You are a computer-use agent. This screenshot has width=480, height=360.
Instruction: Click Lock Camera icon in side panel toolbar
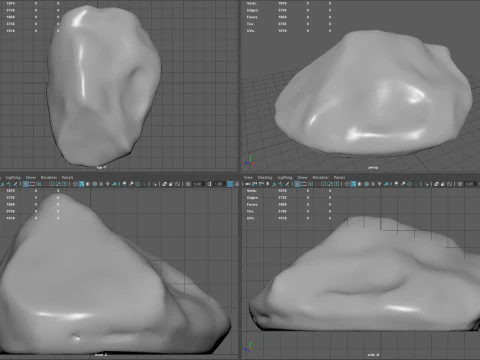point(254,184)
